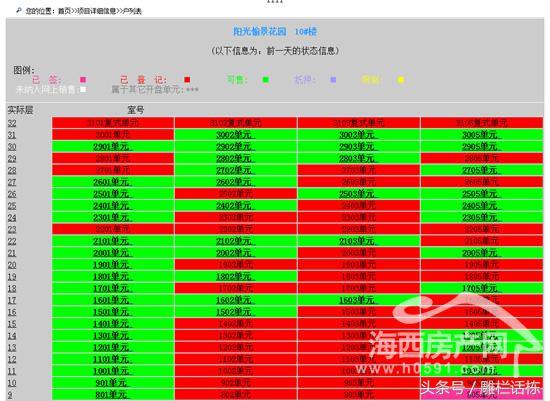This screenshot has height=401, width=550.
Task: Open the 3002单元 unit link
Action: [235, 135]
